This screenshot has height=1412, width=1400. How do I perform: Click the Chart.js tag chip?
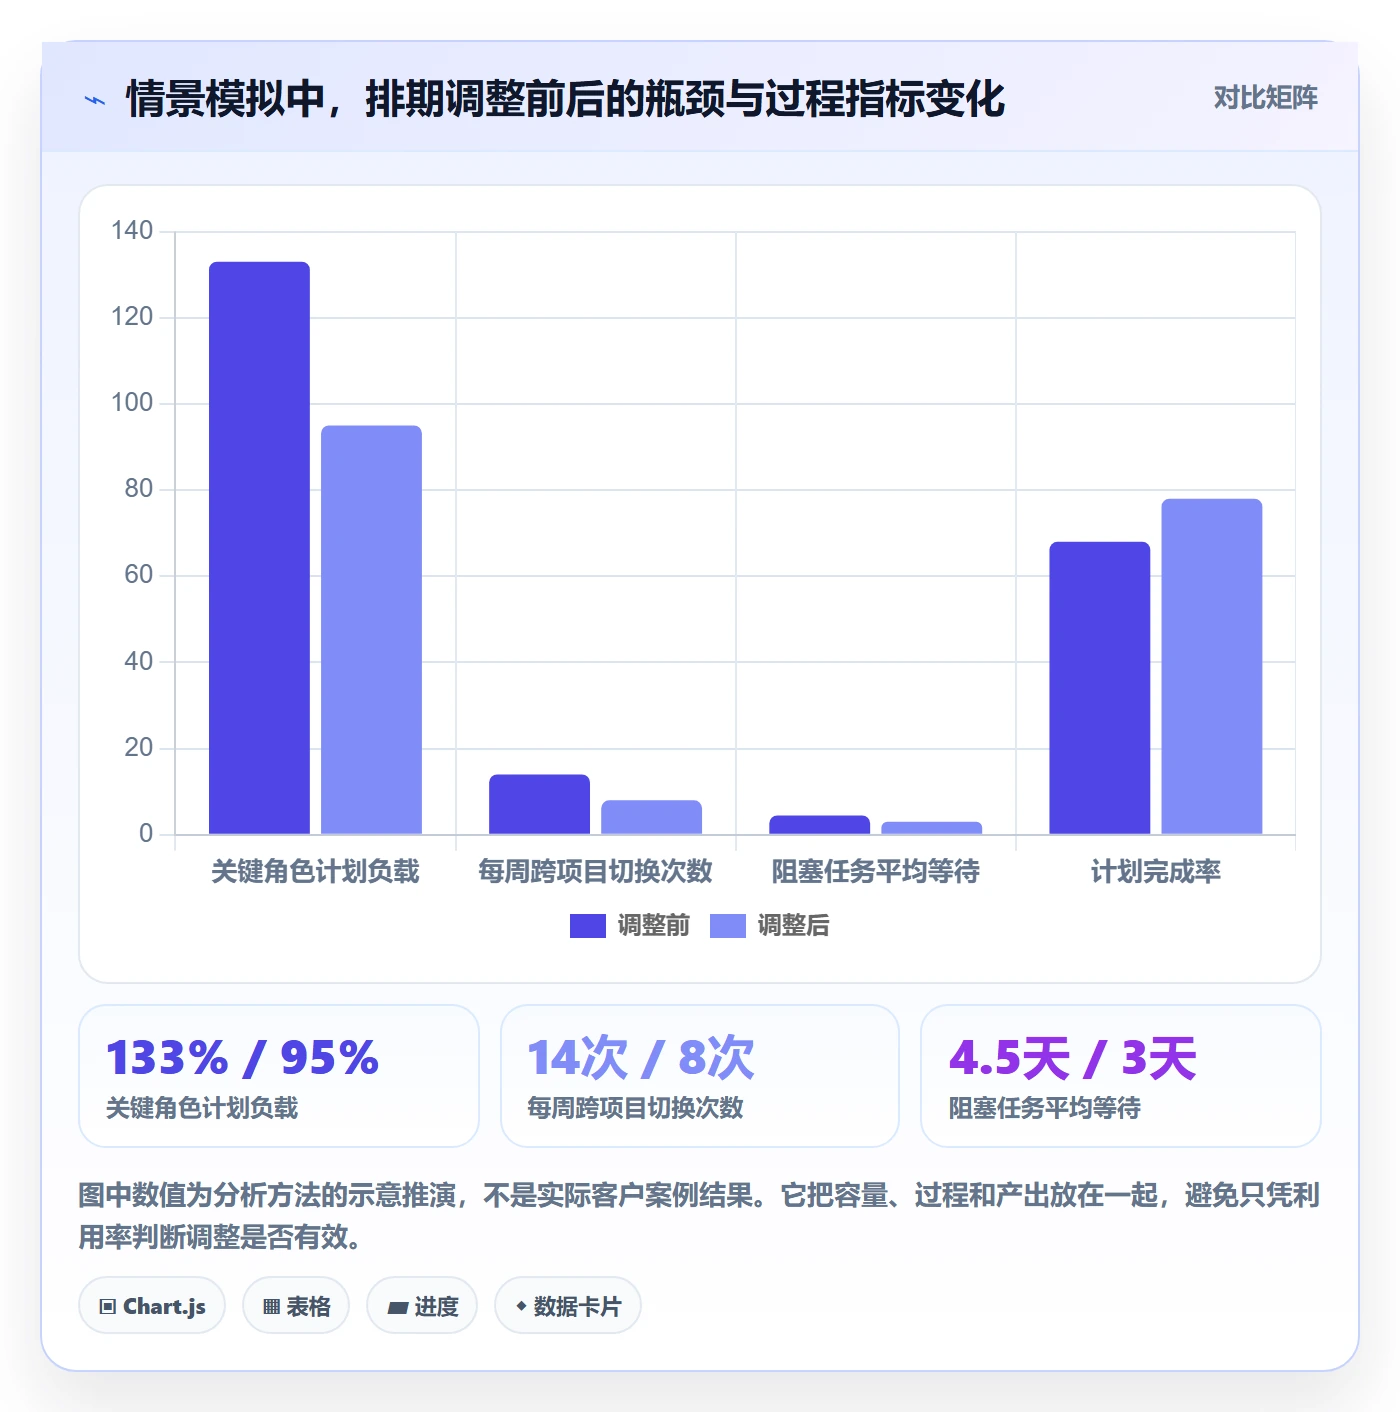[x=152, y=1306]
